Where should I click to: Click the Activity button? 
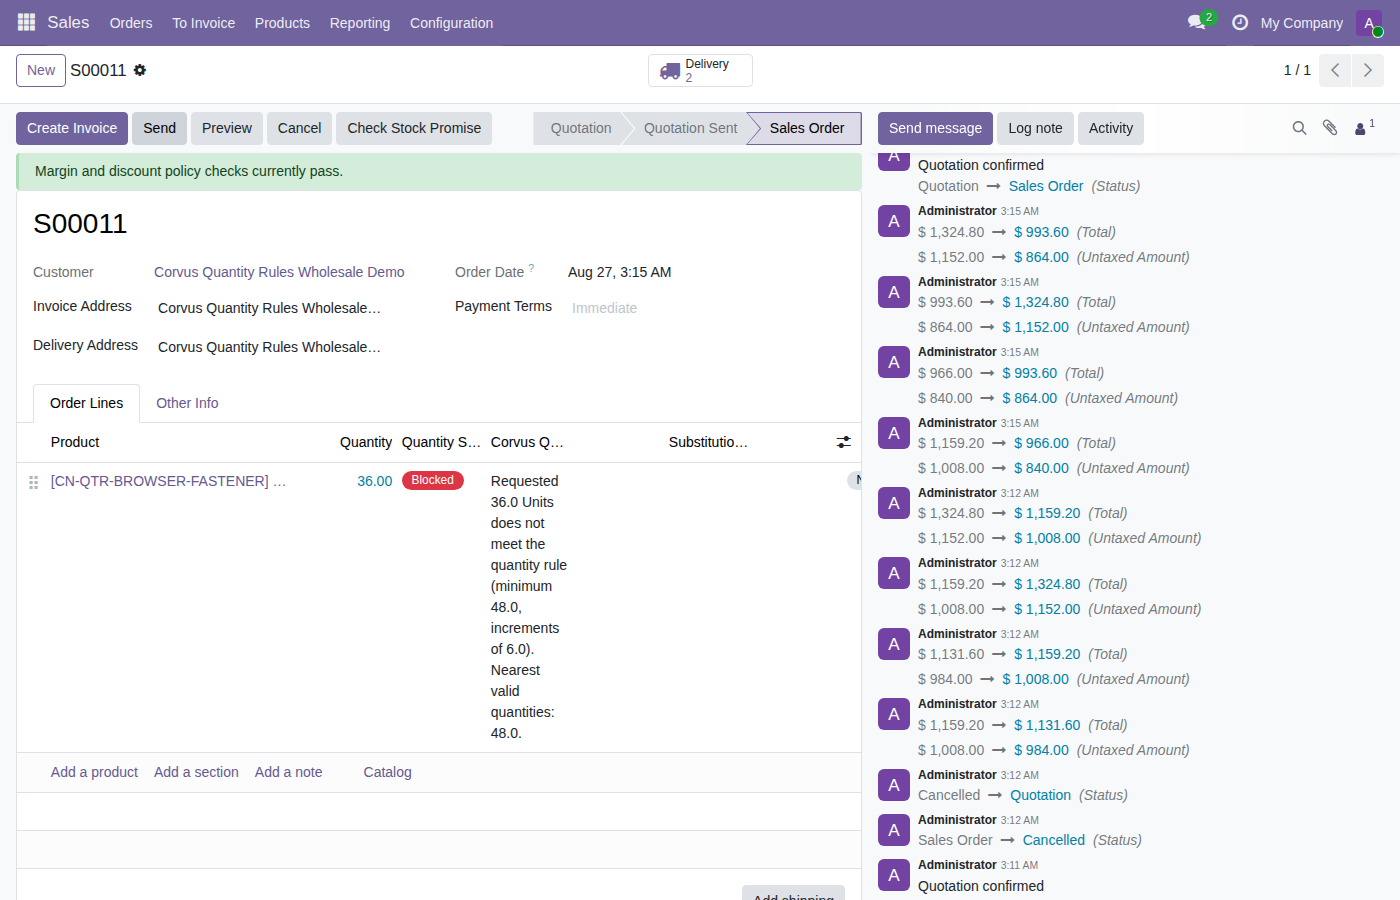(1111, 128)
